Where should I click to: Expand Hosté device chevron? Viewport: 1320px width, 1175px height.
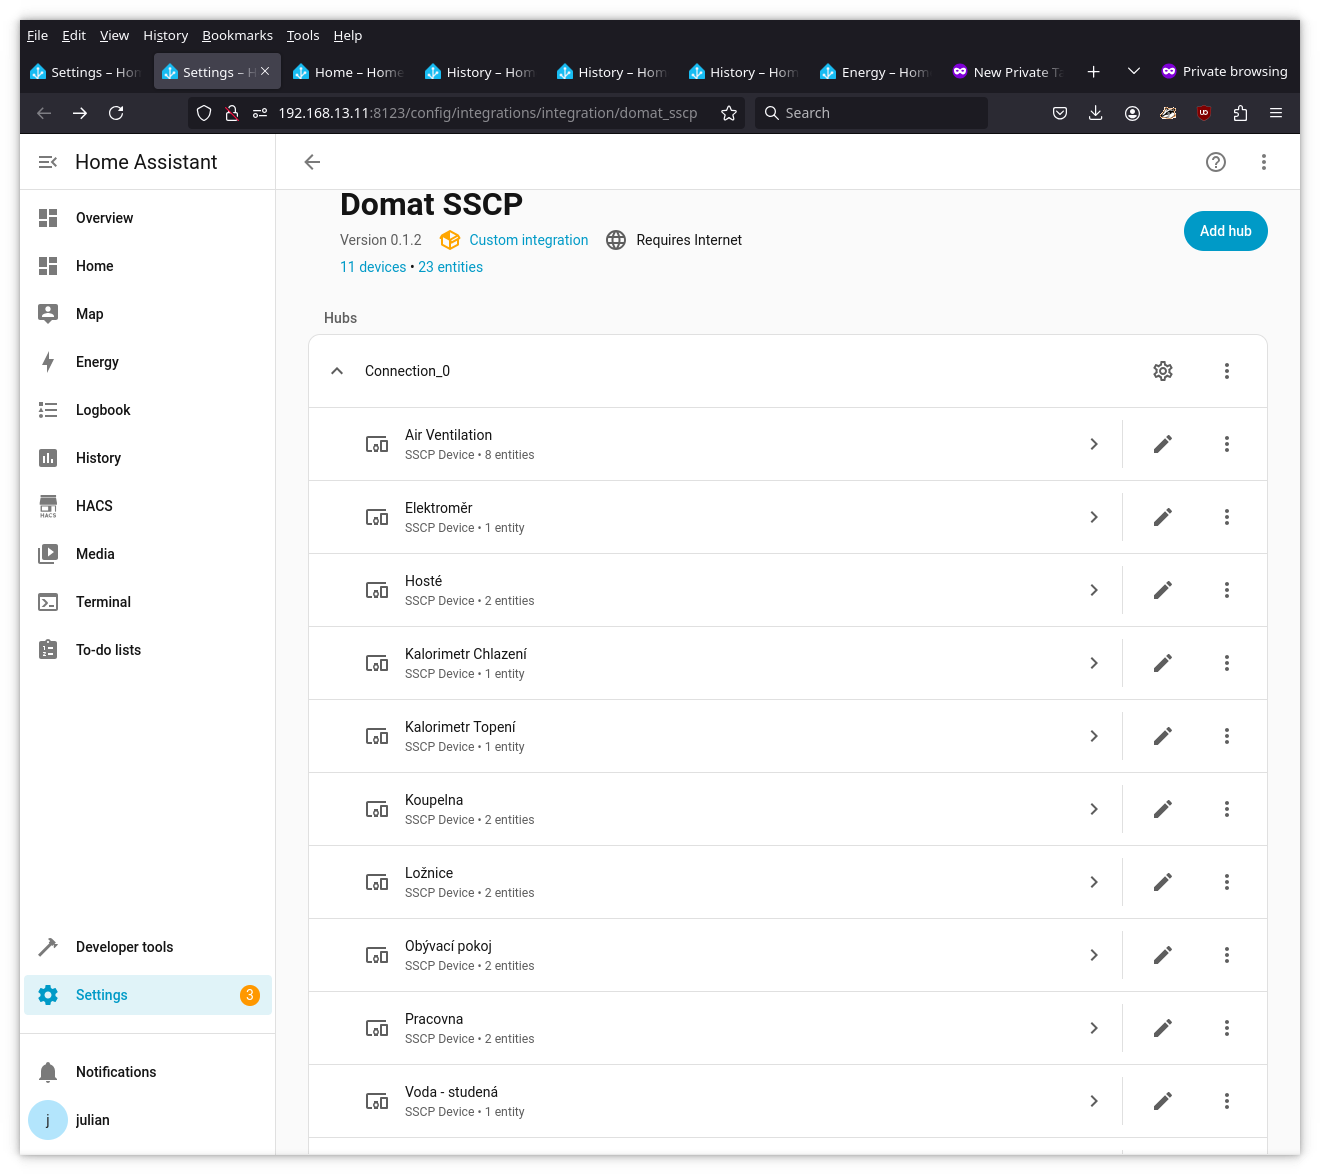pyautogui.click(x=1094, y=590)
